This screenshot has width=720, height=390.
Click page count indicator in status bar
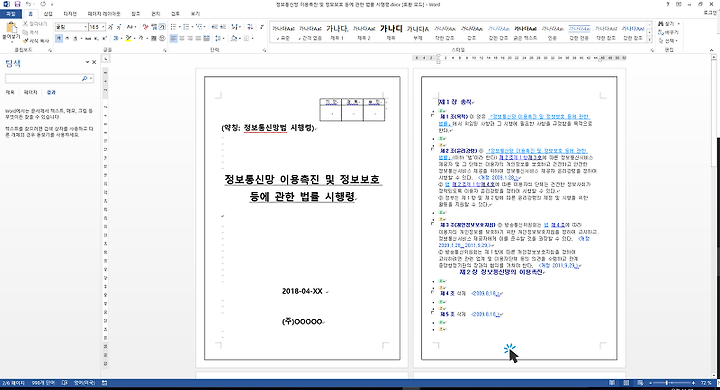tap(13, 383)
